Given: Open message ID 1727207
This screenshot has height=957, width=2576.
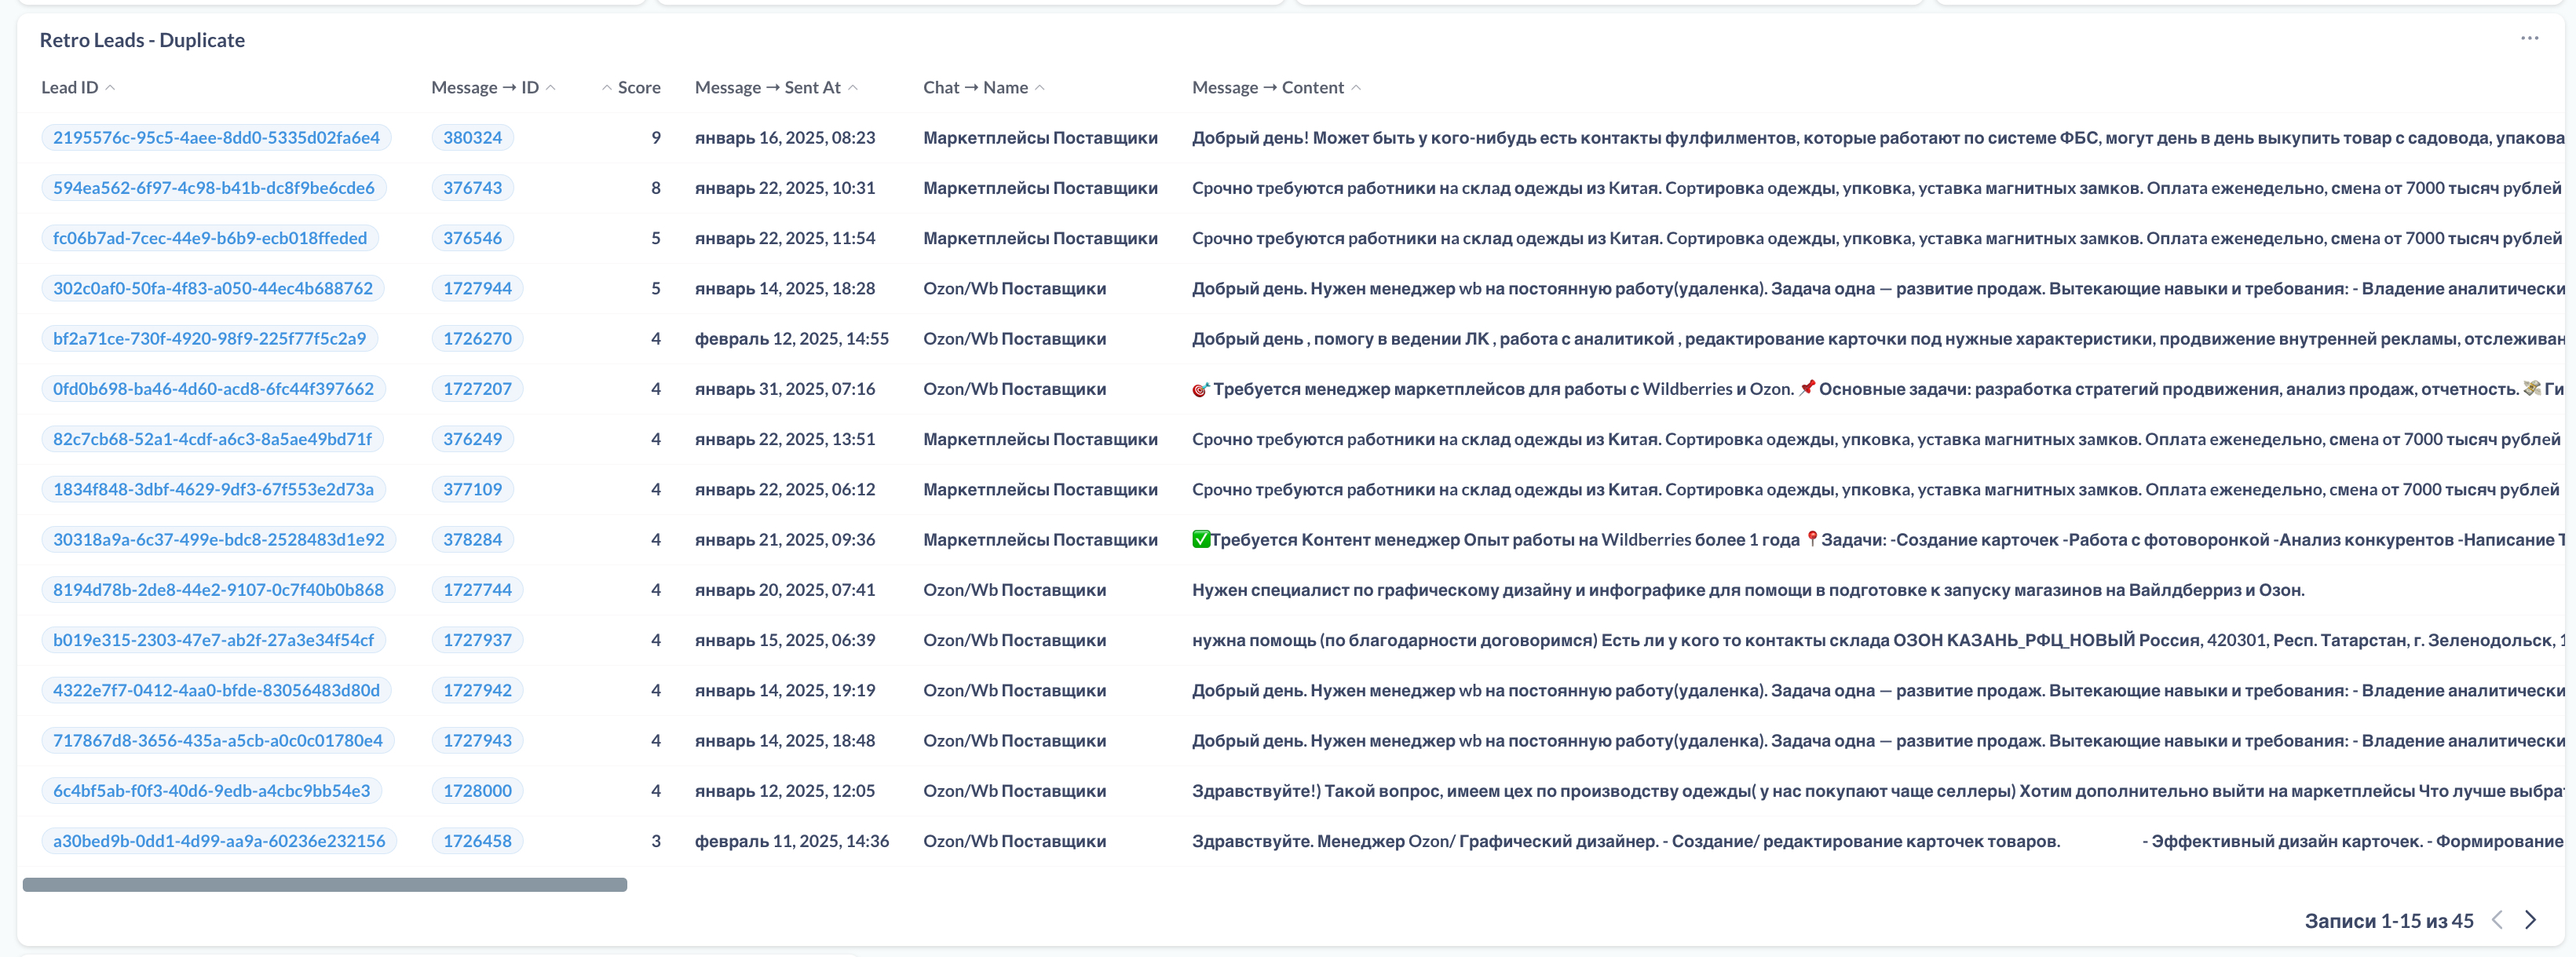Looking at the screenshot, I should tap(477, 388).
